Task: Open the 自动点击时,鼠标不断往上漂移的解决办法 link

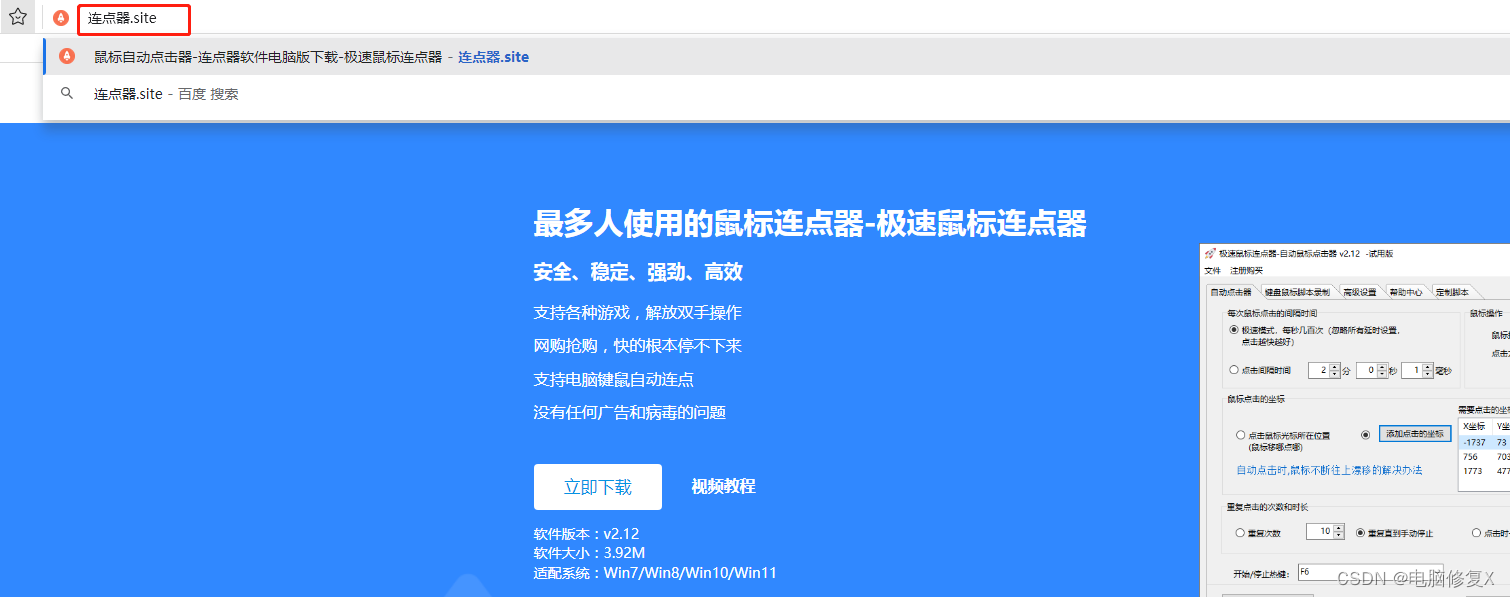Action: coord(1329,470)
